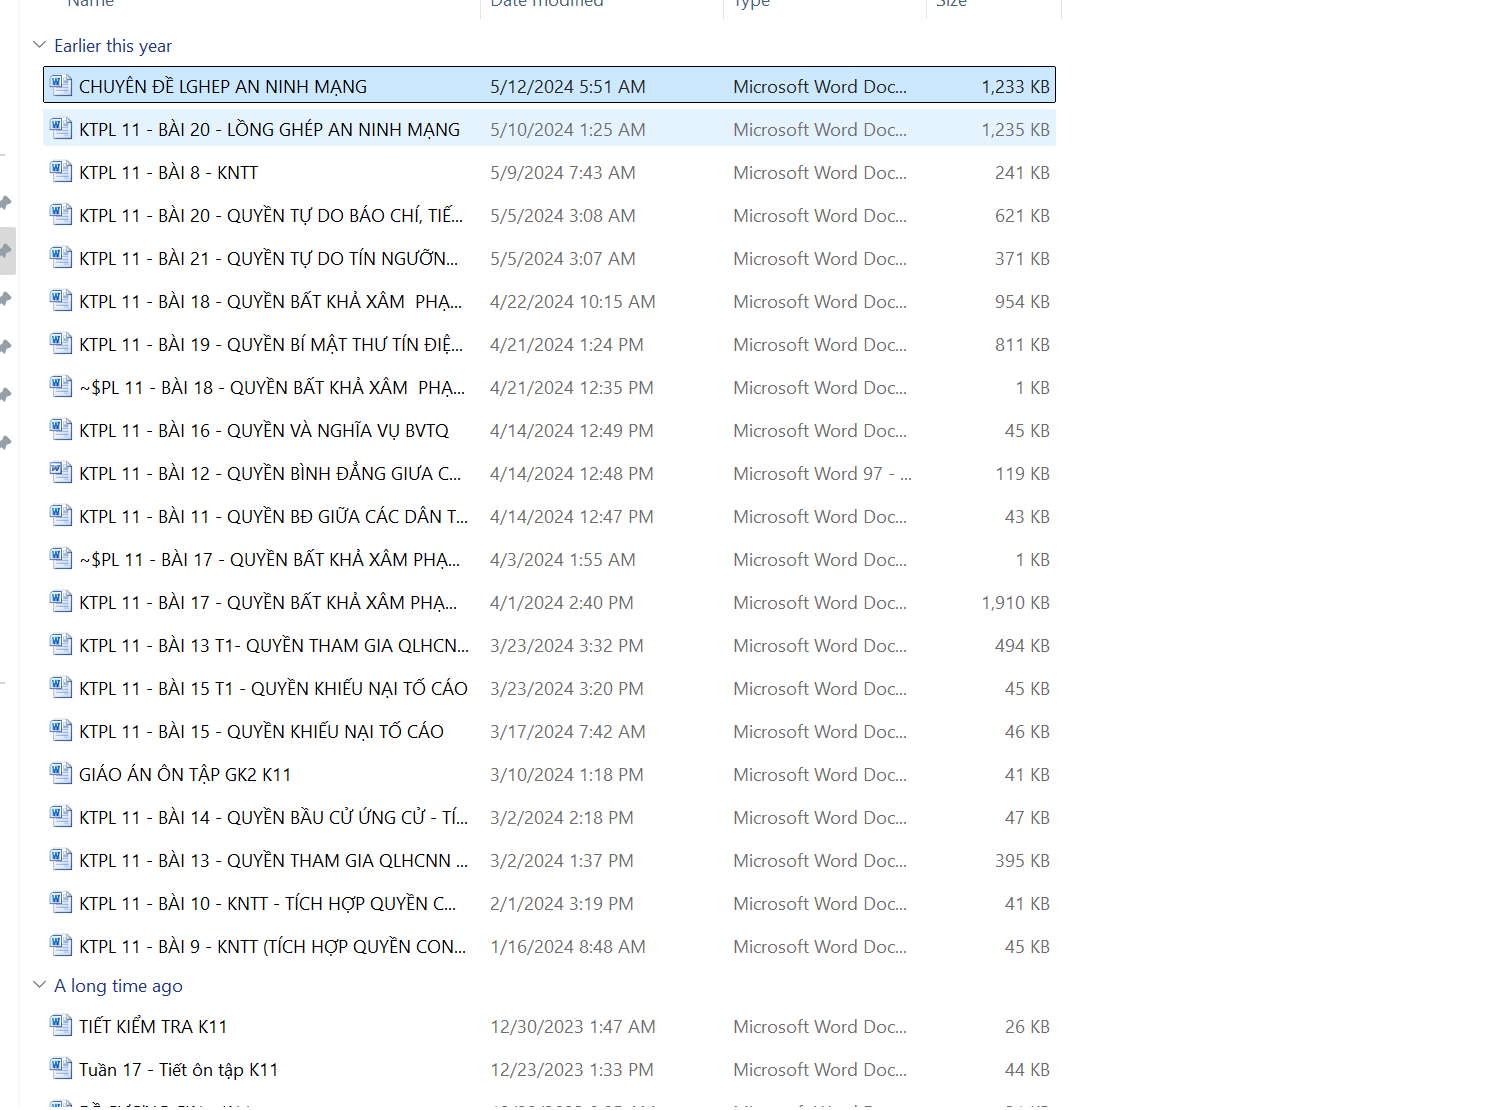Click date 5/12/2024 5:51 AM
Viewport: 1488px width, 1110px height.
568,87
